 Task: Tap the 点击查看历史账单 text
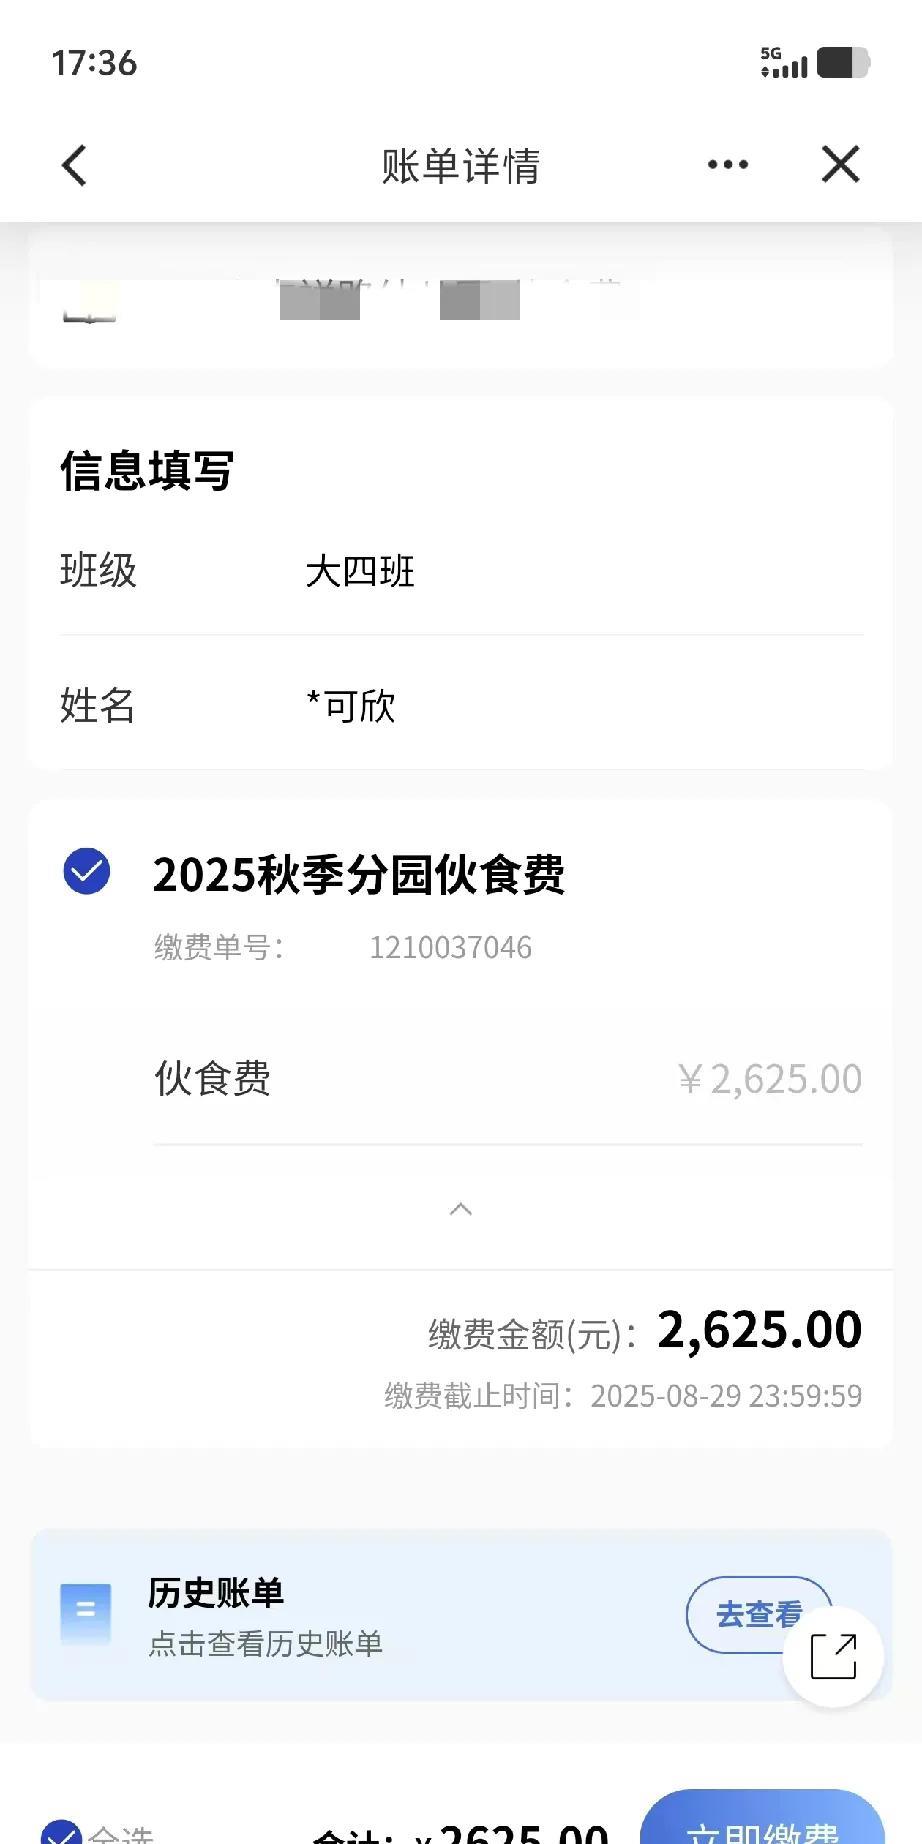[x=265, y=1643]
